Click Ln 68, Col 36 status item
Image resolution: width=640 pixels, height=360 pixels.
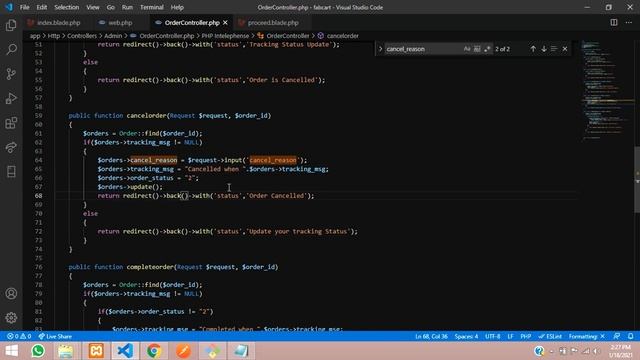(x=431, y=336)
